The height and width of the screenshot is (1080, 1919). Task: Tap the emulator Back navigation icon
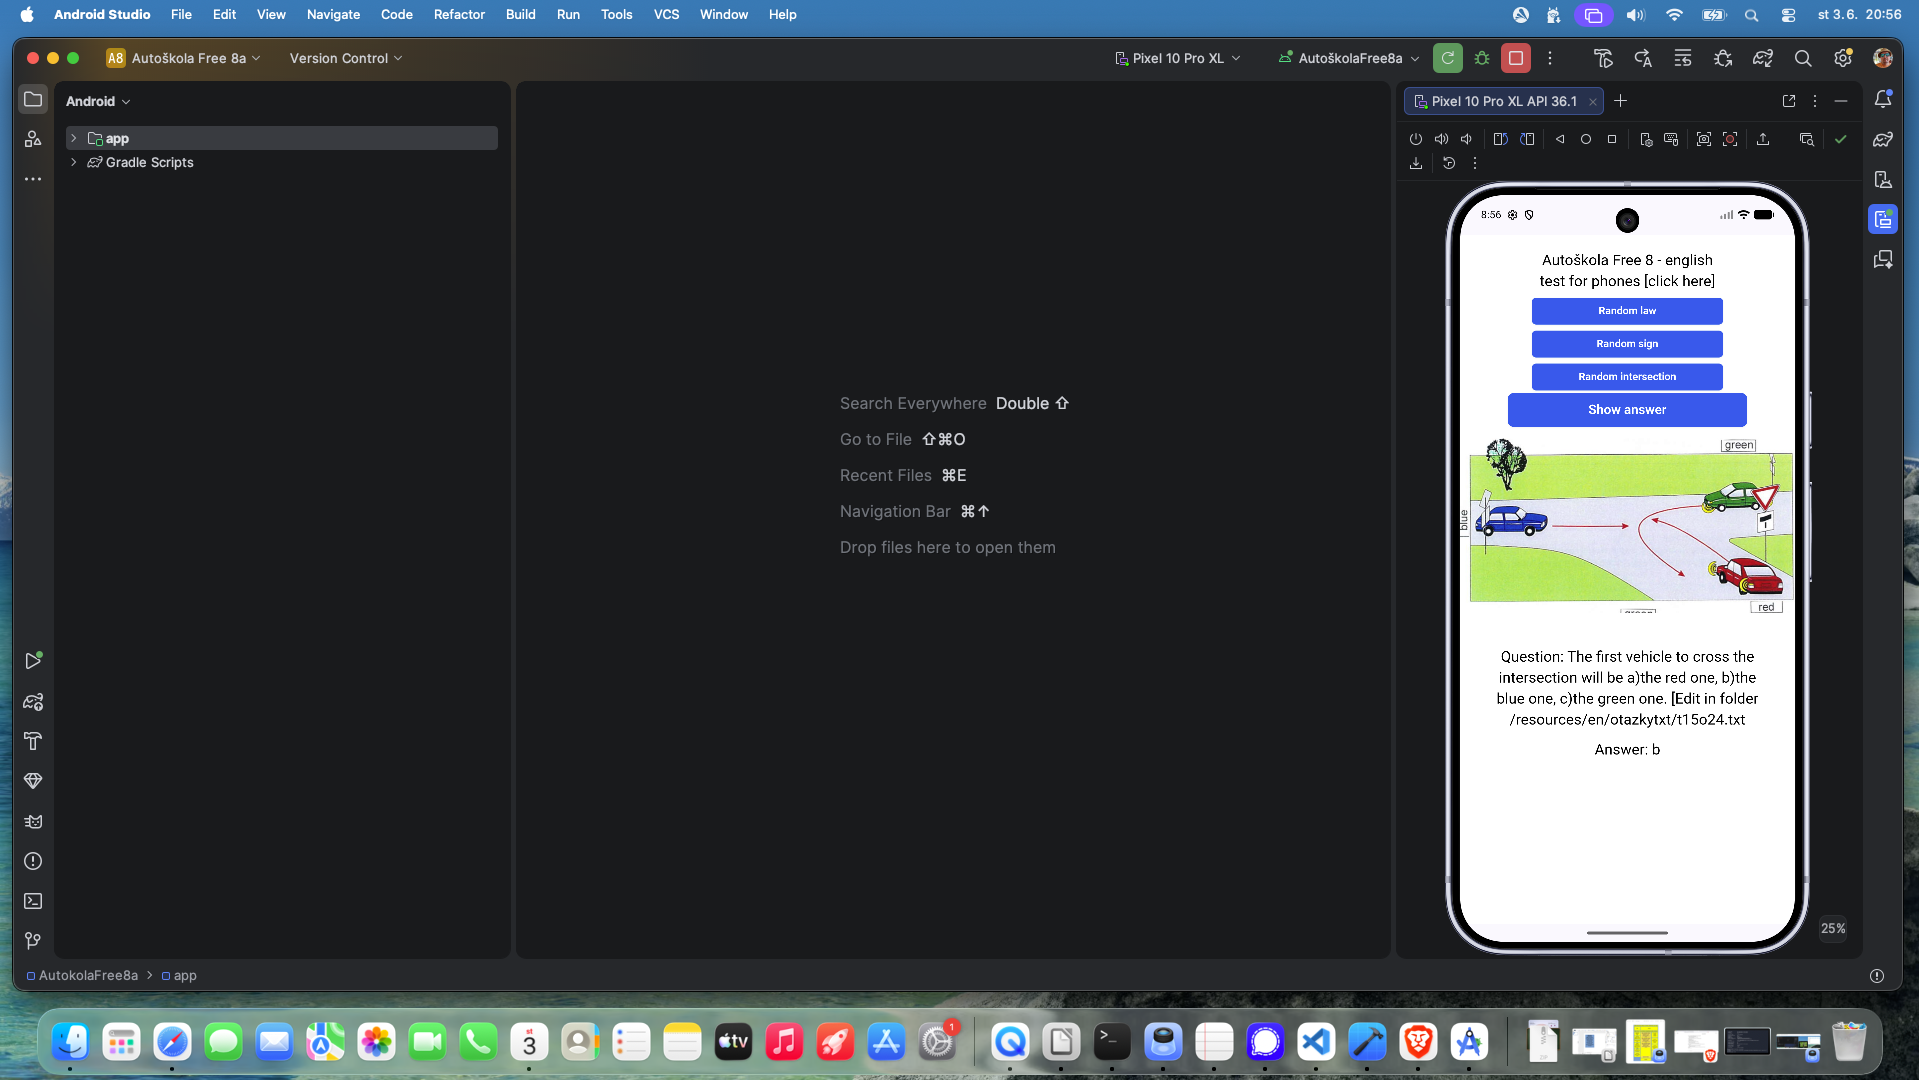coord(1560,139)
